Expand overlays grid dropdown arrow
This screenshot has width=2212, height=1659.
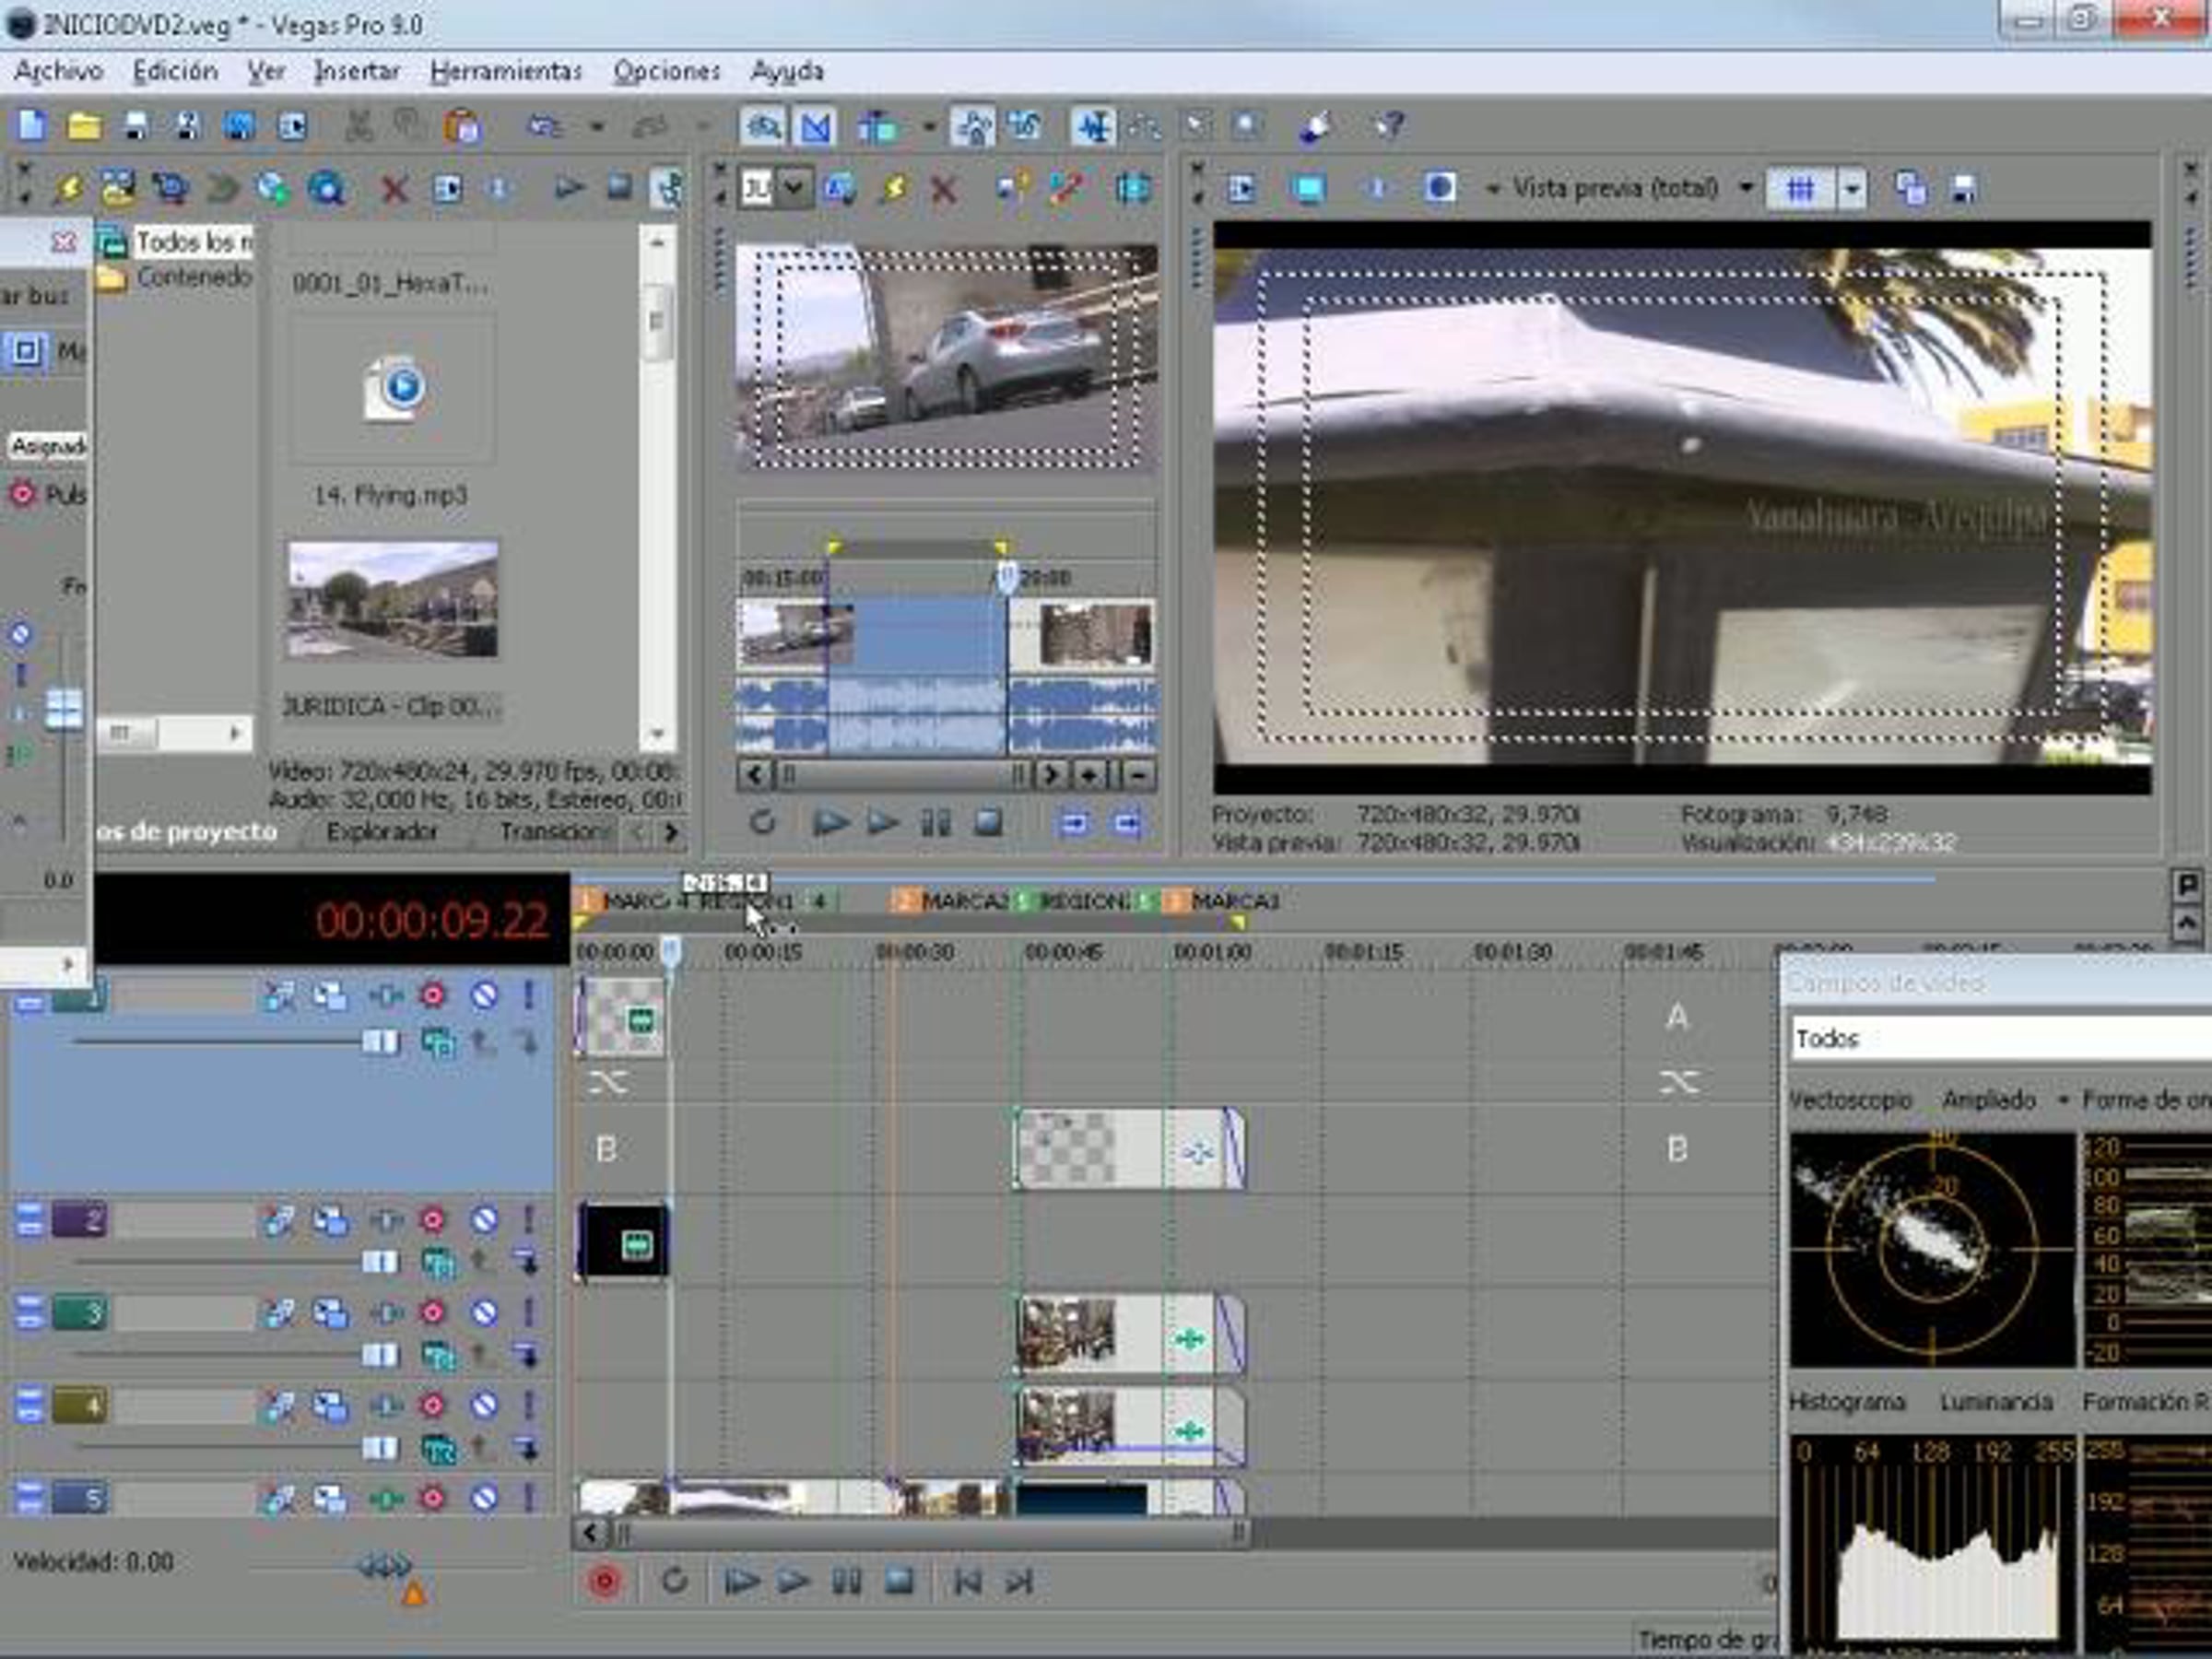click(1852, 188)
